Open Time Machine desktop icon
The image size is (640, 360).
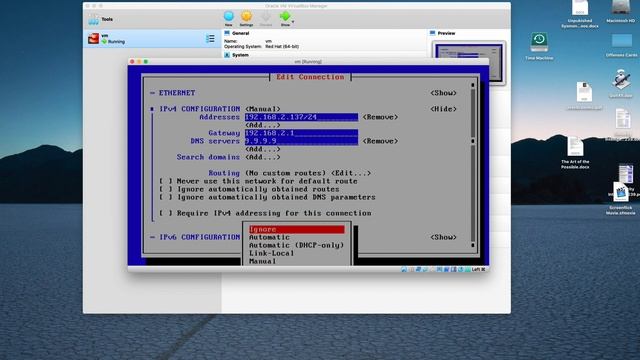[539, 42]
